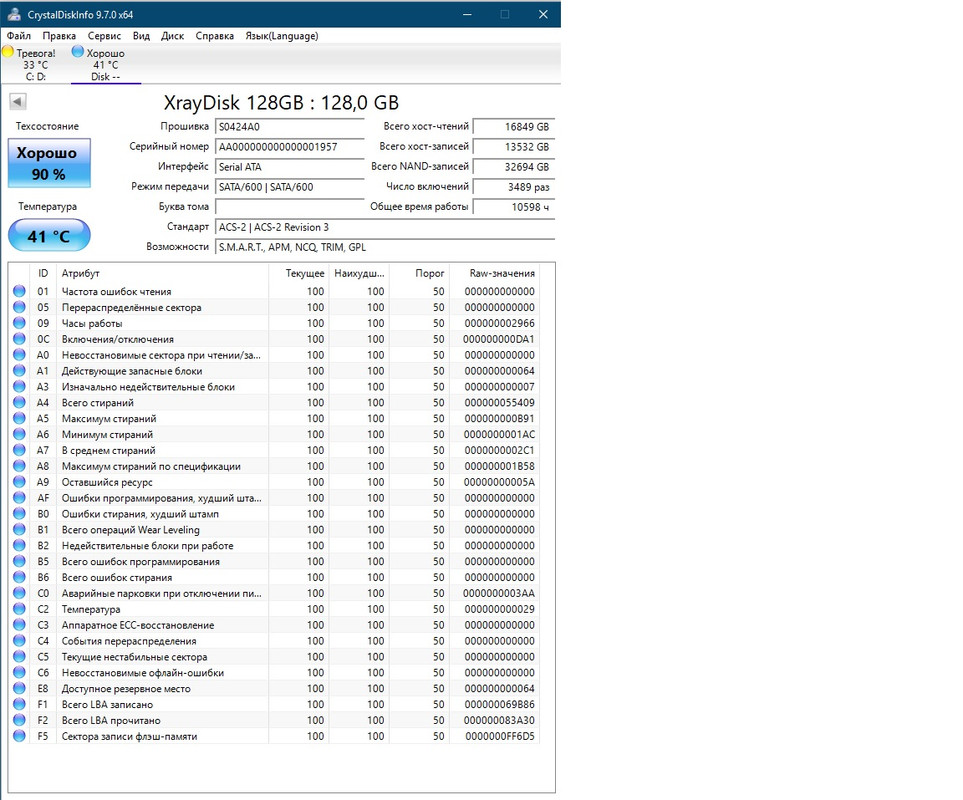Click the Прошивка field S0424A0
Viewport: 963px width, 800px height.
290,126
